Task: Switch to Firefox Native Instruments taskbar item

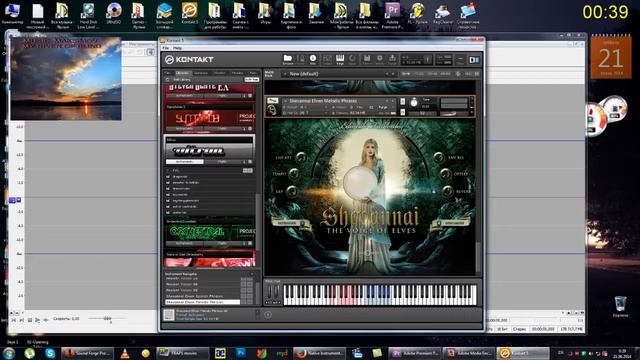Action: point(320,353)
